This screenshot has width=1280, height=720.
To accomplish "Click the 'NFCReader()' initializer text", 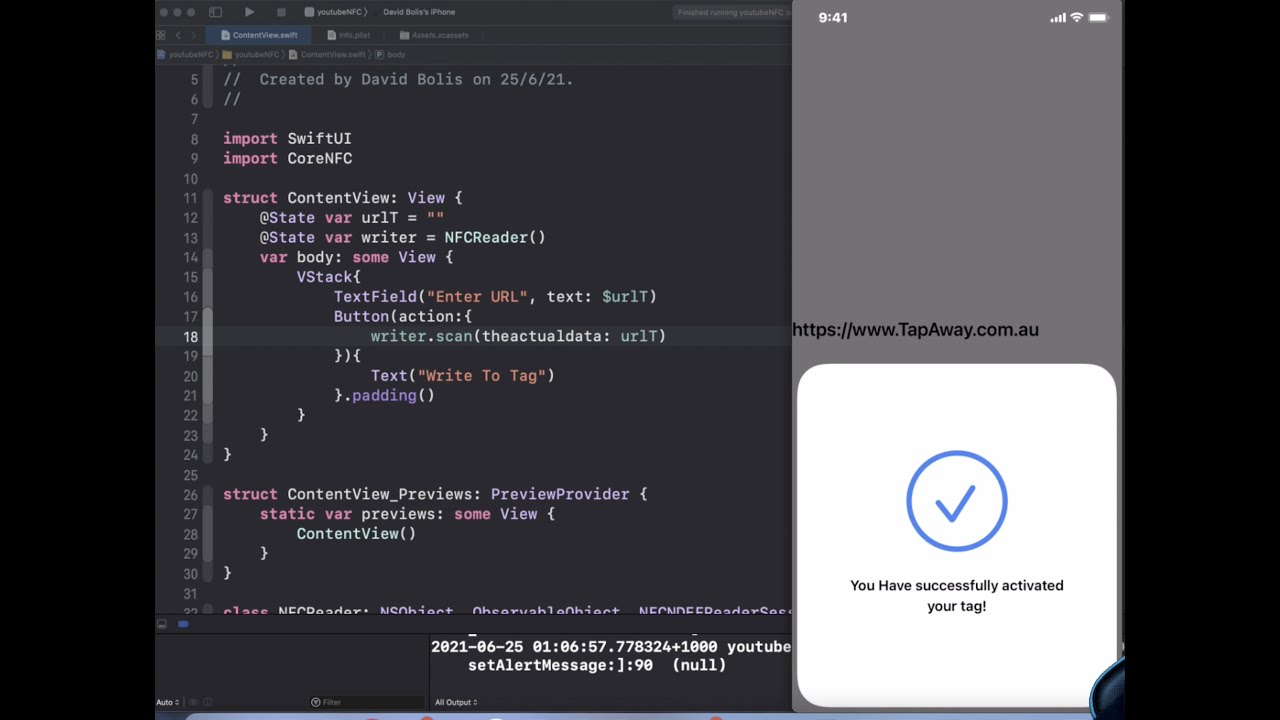I will 495,238.
